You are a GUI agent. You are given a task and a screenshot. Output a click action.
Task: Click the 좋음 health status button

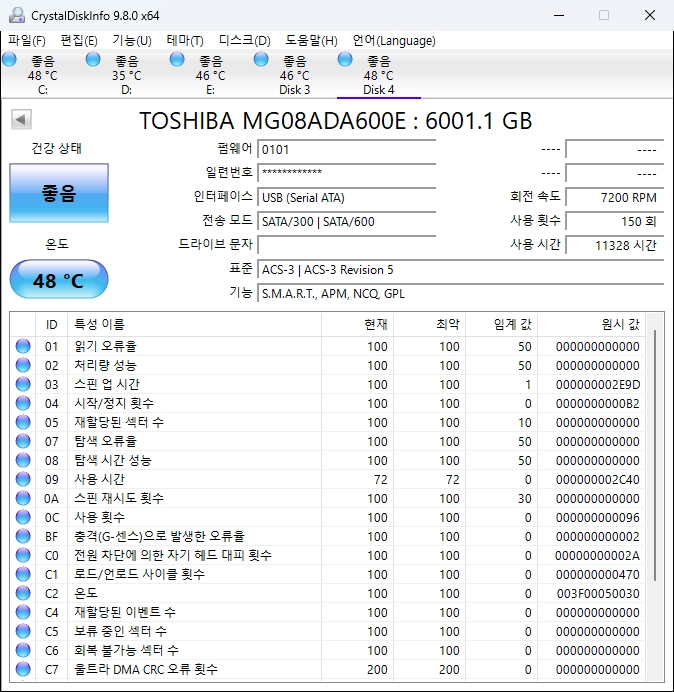[59, 193]
